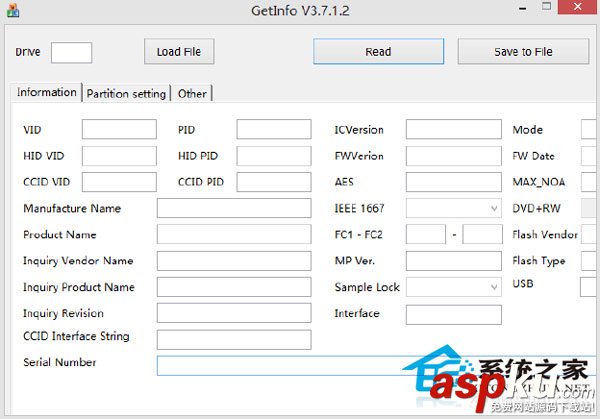Click the CCID PID field
The height and width of the screenshot is (419, 600).
click(274, 182)
